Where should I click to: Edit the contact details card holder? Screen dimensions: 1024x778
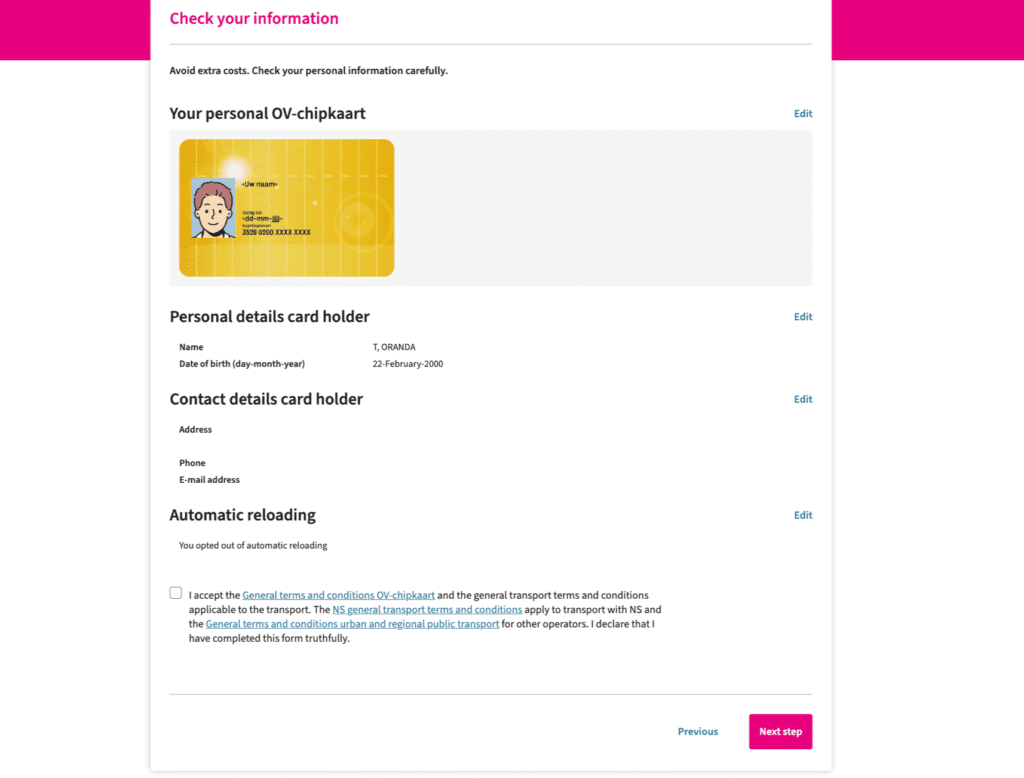tap(803, 399)
